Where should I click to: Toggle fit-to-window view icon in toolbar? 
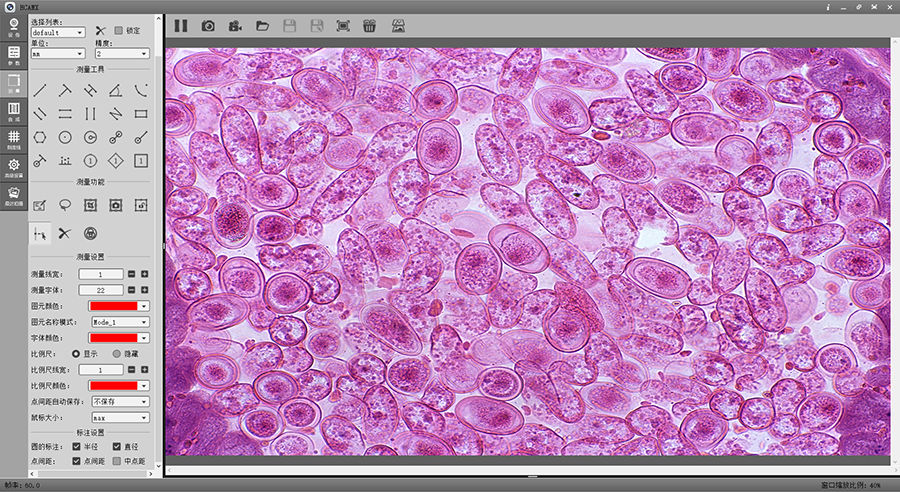pyautogui.click(x=343, y=26)
